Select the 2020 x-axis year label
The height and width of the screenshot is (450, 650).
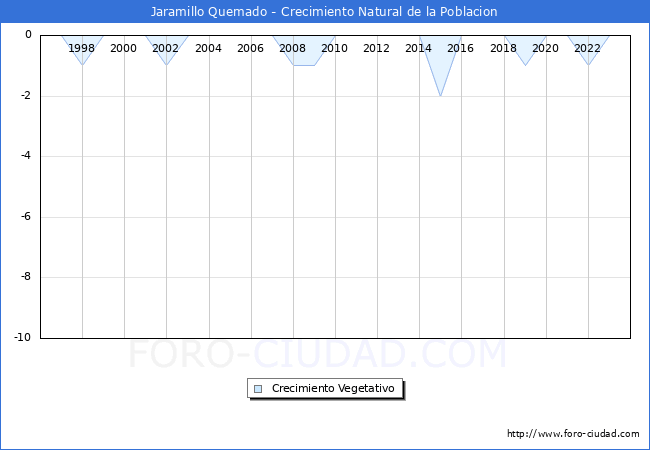coord(545,48)
